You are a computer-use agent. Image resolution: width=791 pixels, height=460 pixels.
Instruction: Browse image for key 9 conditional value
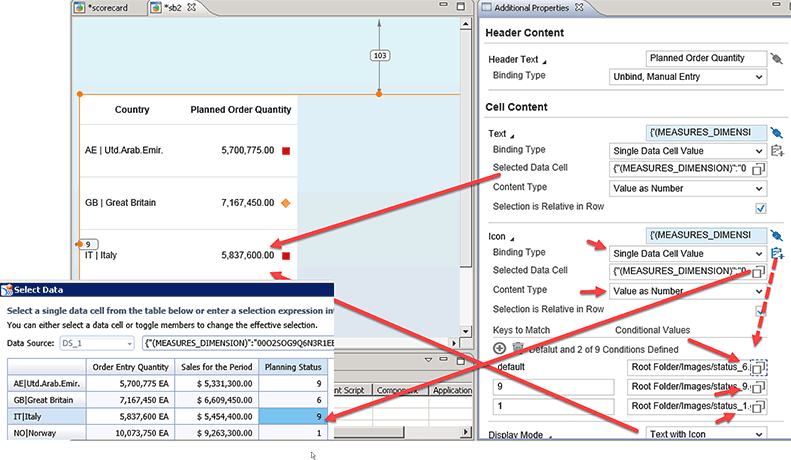759,386
